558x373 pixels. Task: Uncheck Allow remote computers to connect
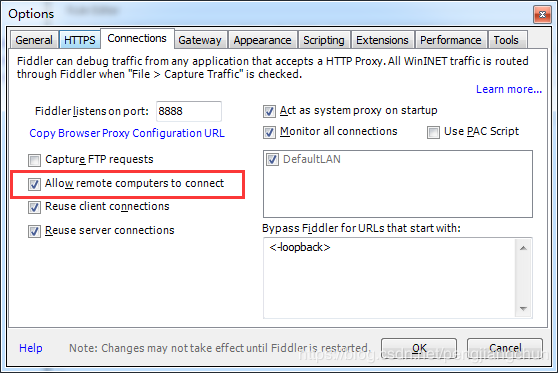[35, 184]
